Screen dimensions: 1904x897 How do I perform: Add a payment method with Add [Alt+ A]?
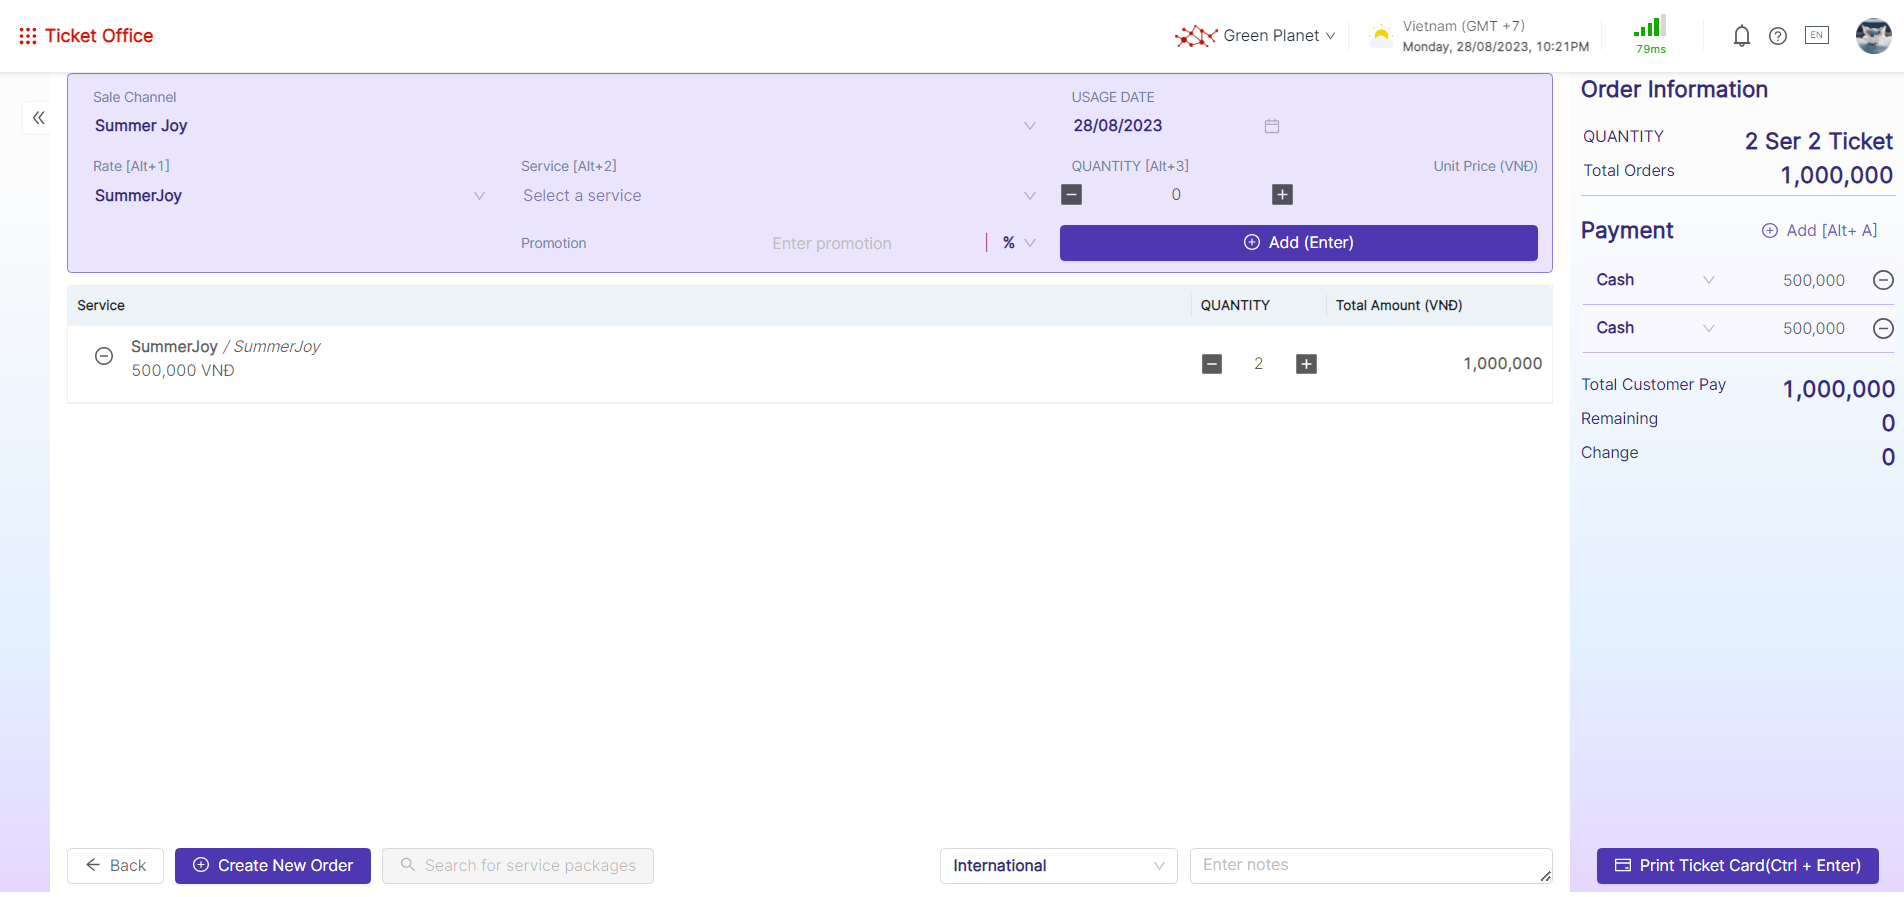[1820, 231]
